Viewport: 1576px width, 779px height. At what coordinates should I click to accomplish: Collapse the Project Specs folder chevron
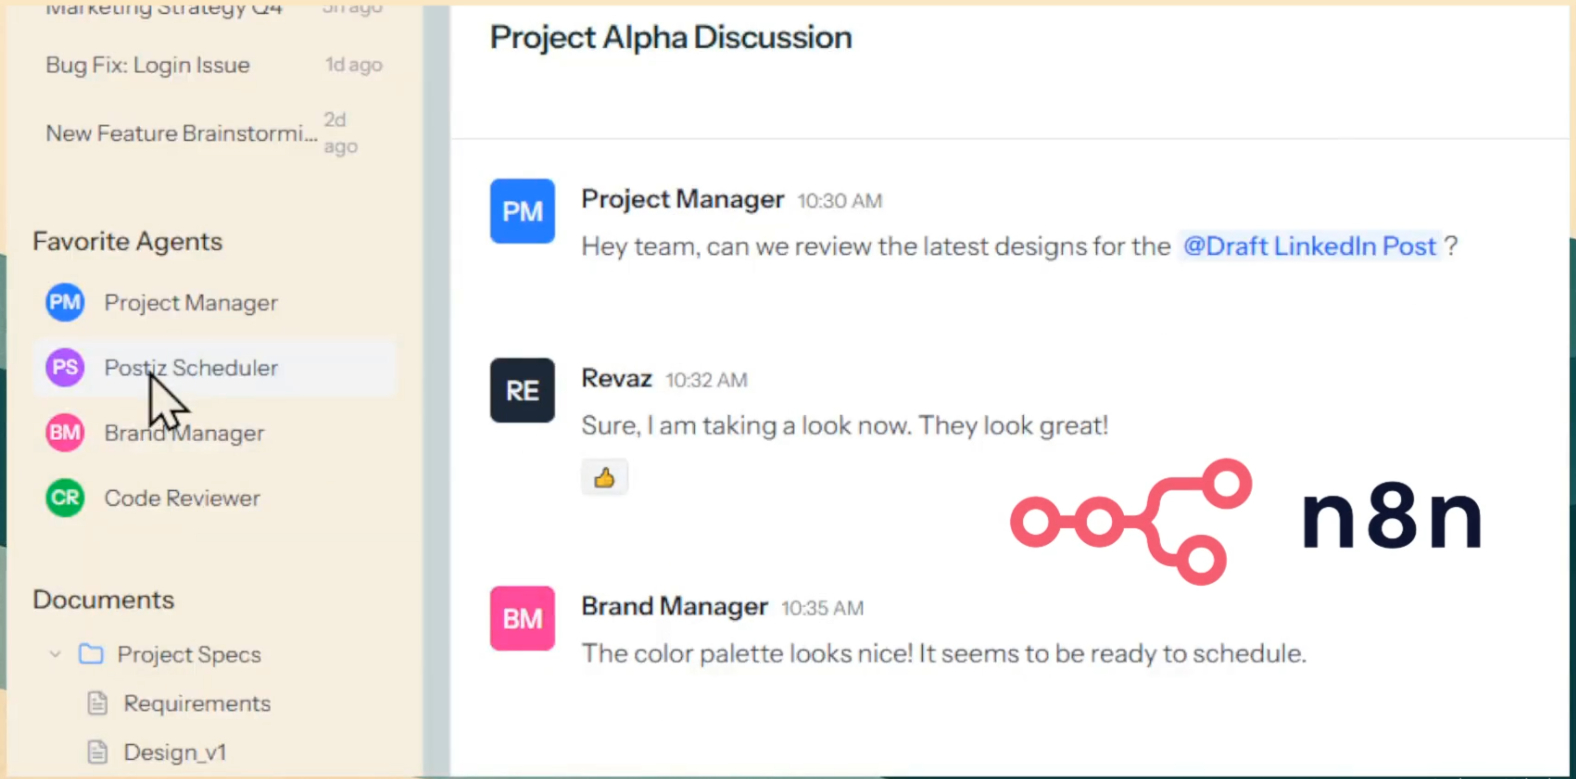pos(55,654)
